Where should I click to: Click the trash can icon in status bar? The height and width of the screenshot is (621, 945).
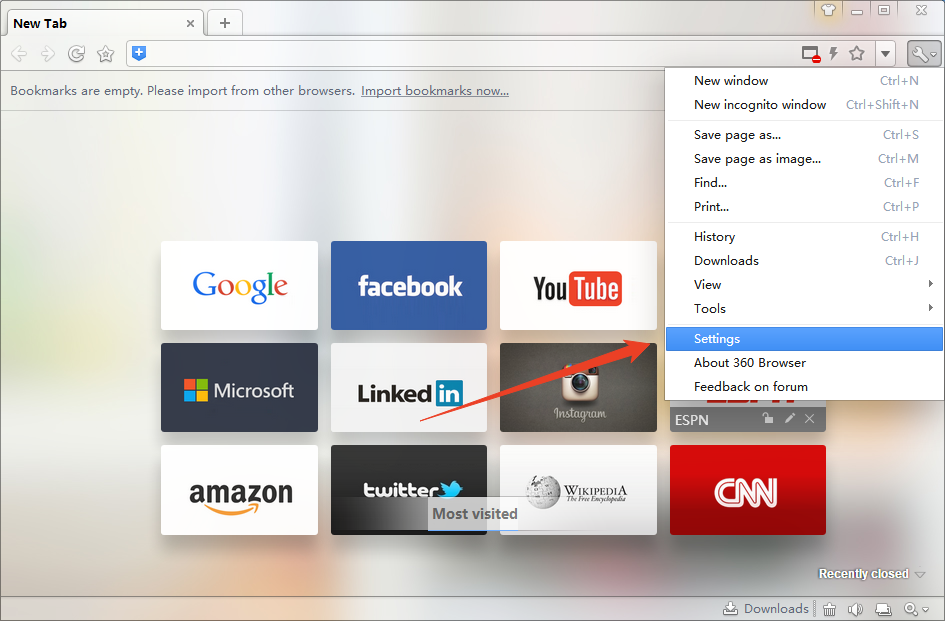click(830, 609)
